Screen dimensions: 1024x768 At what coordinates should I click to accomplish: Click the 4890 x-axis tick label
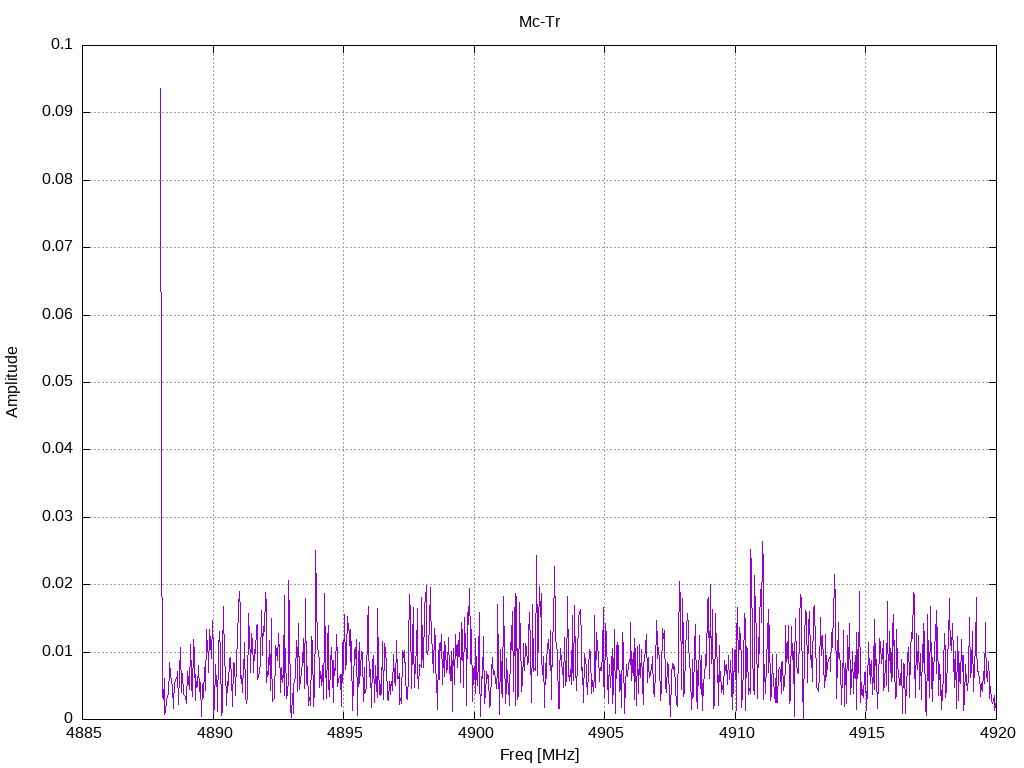pos(213,734)
